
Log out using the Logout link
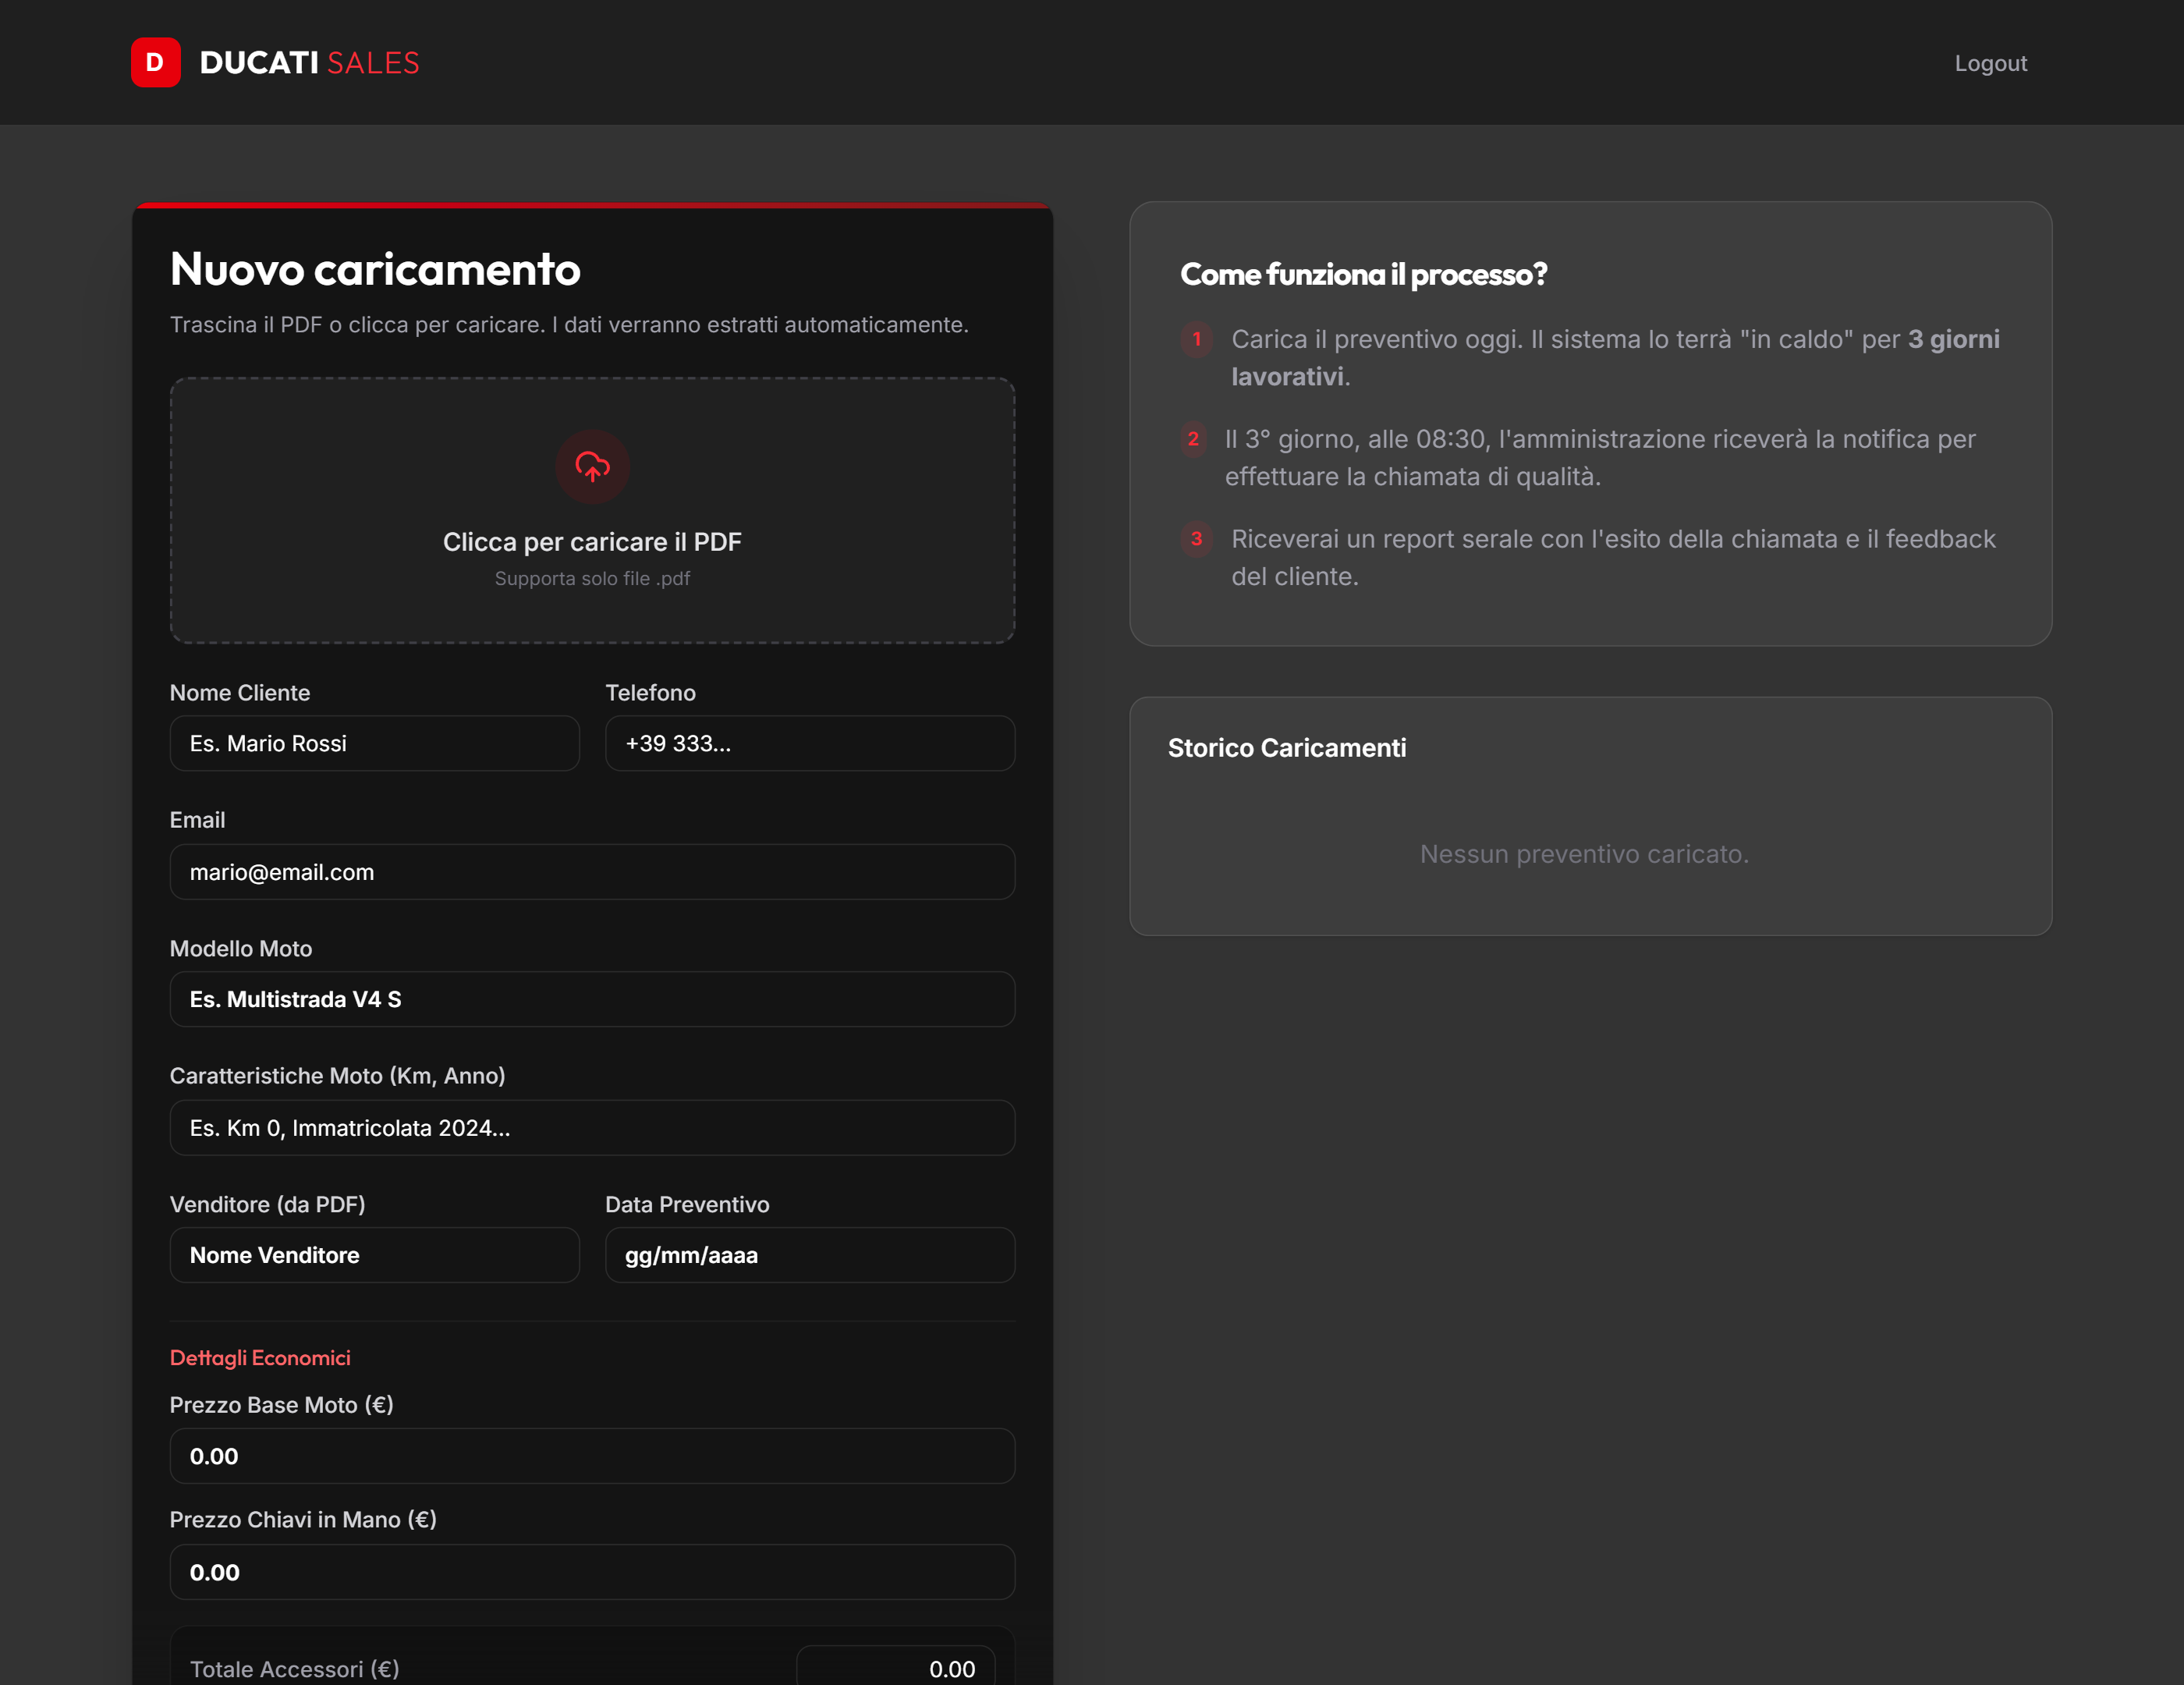click(x=1990, y=63)
